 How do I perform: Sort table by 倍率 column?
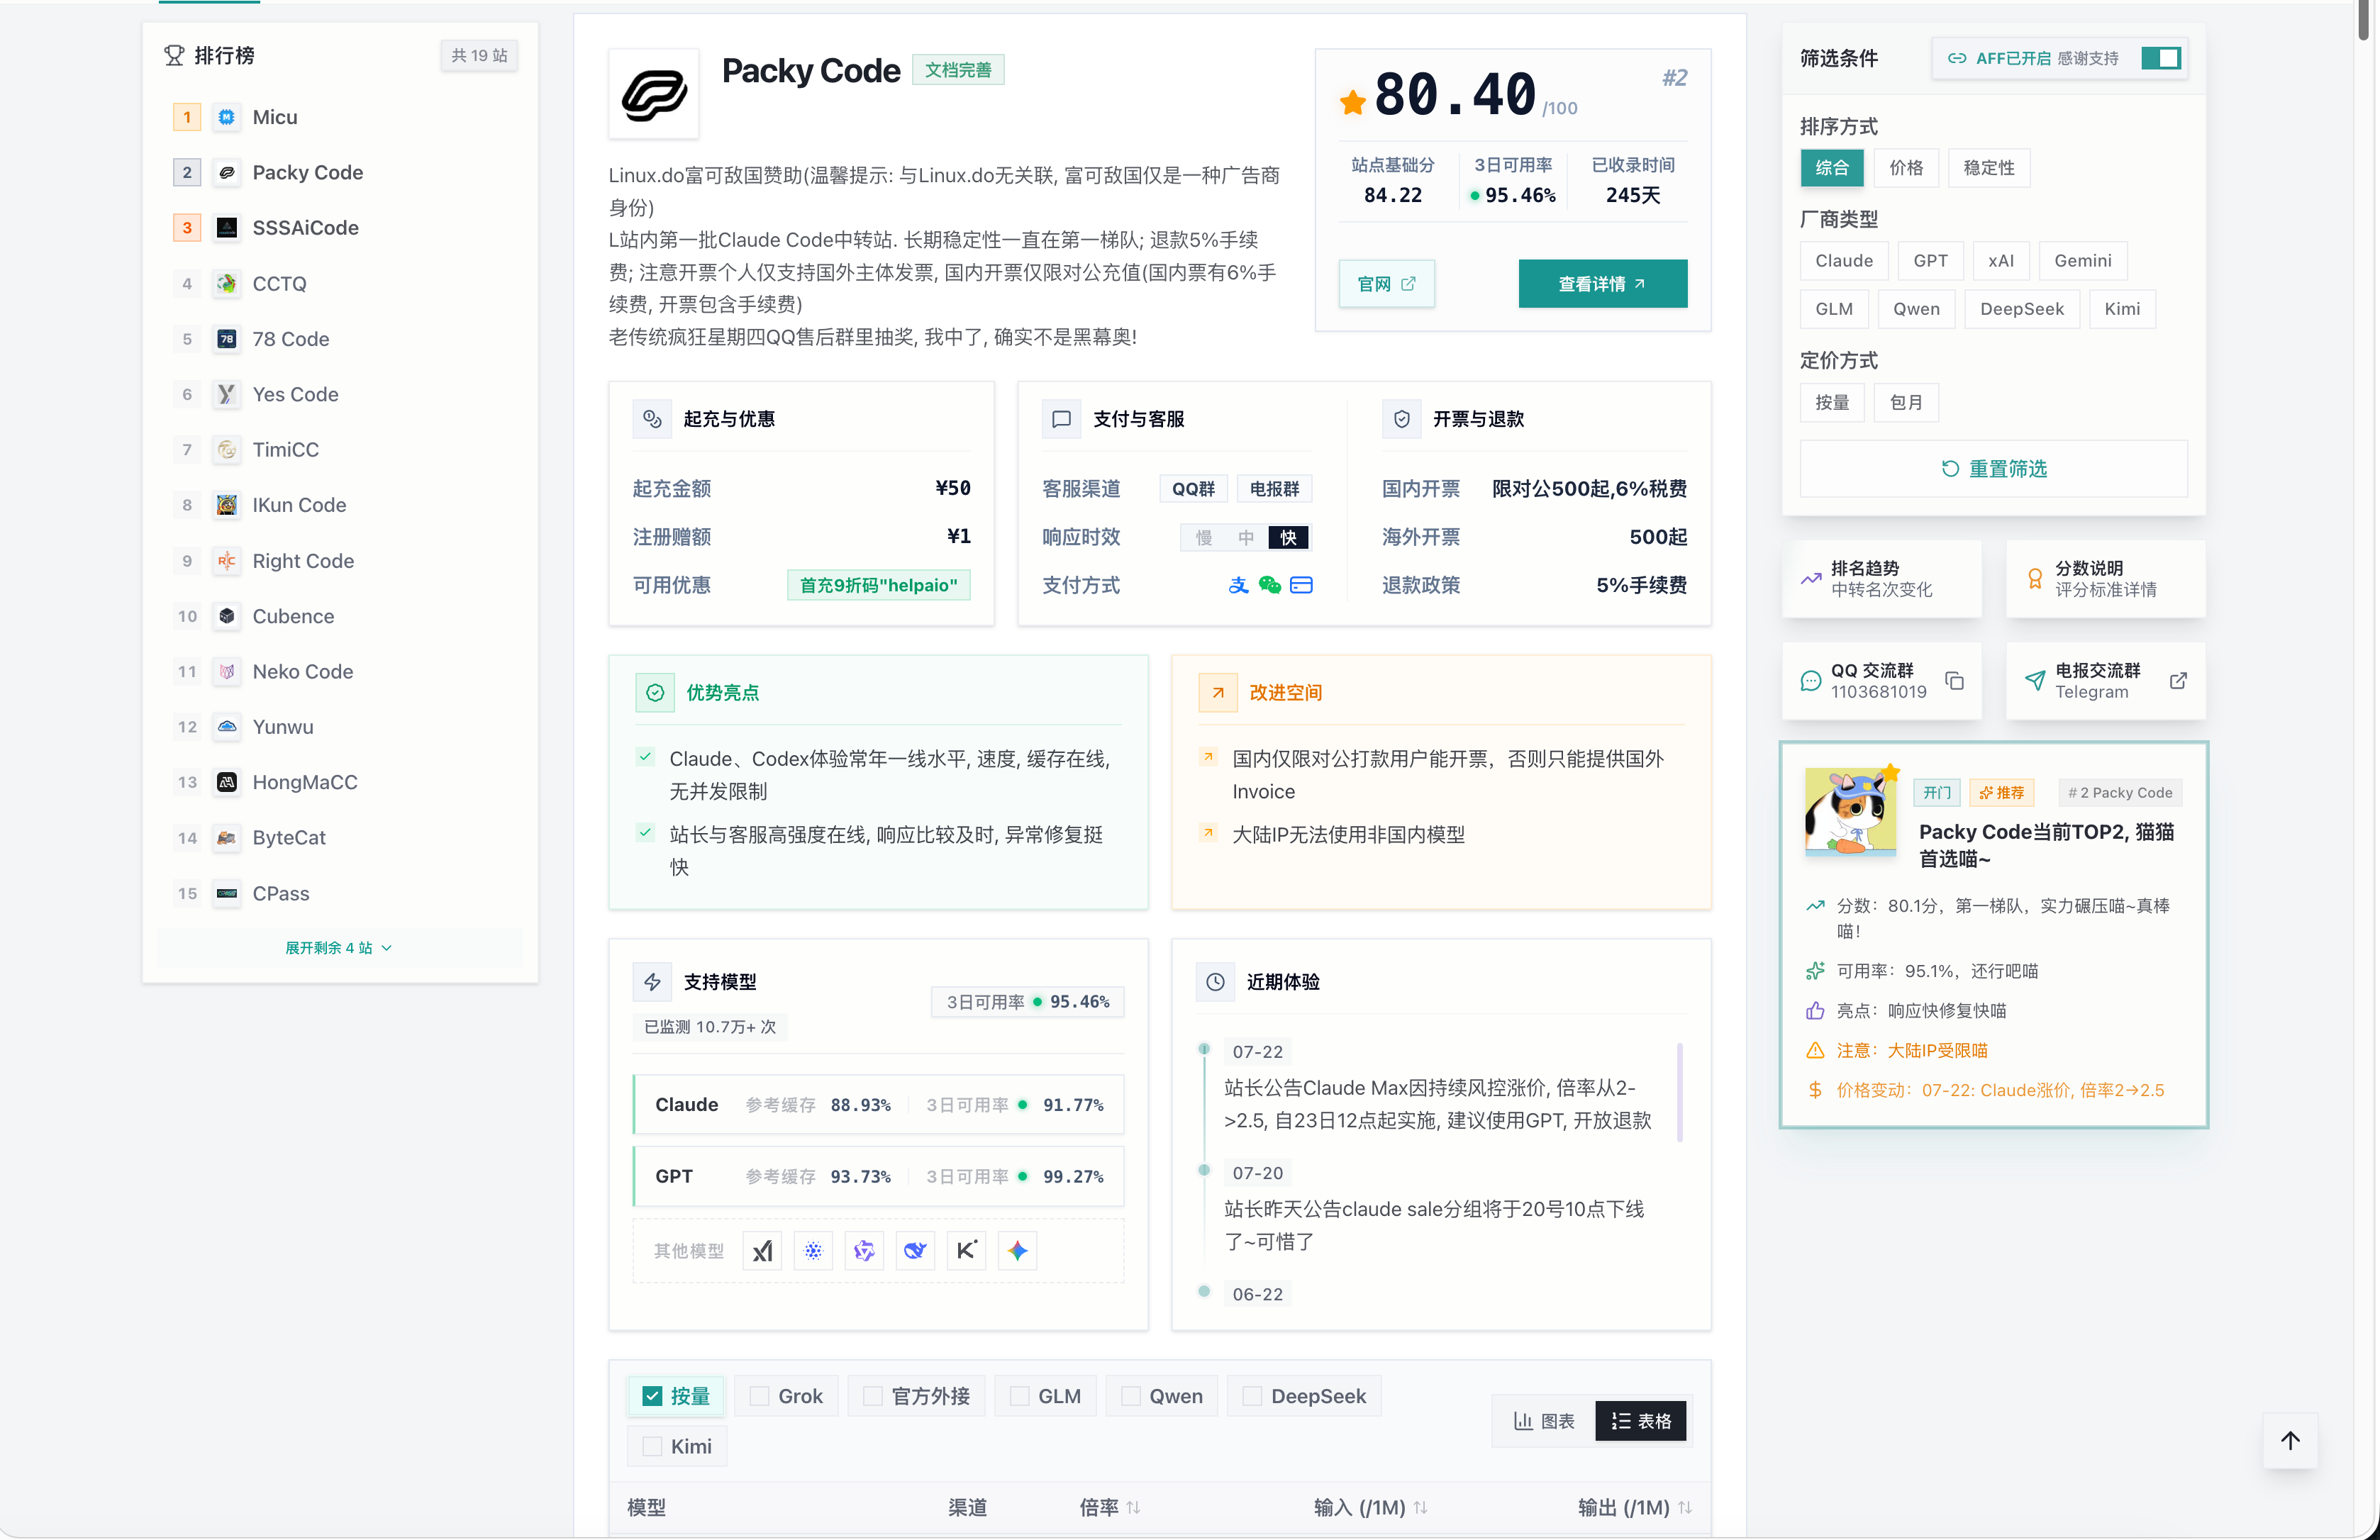[1110, 1507]
